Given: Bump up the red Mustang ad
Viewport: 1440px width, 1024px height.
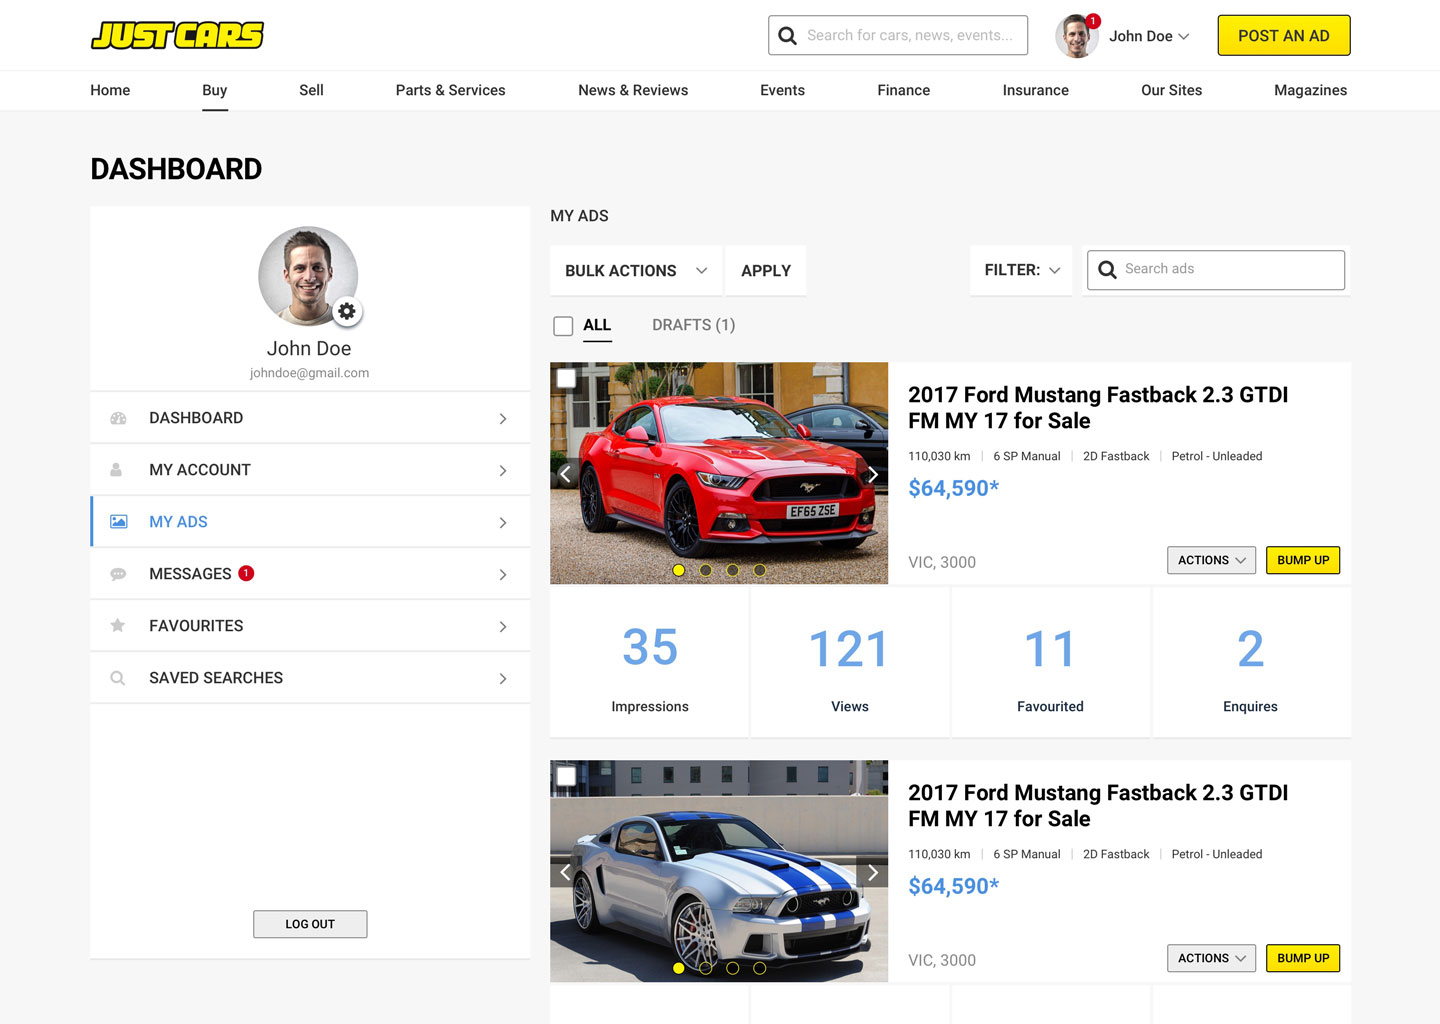Looking at the screenshot, I should (1303, 560).
